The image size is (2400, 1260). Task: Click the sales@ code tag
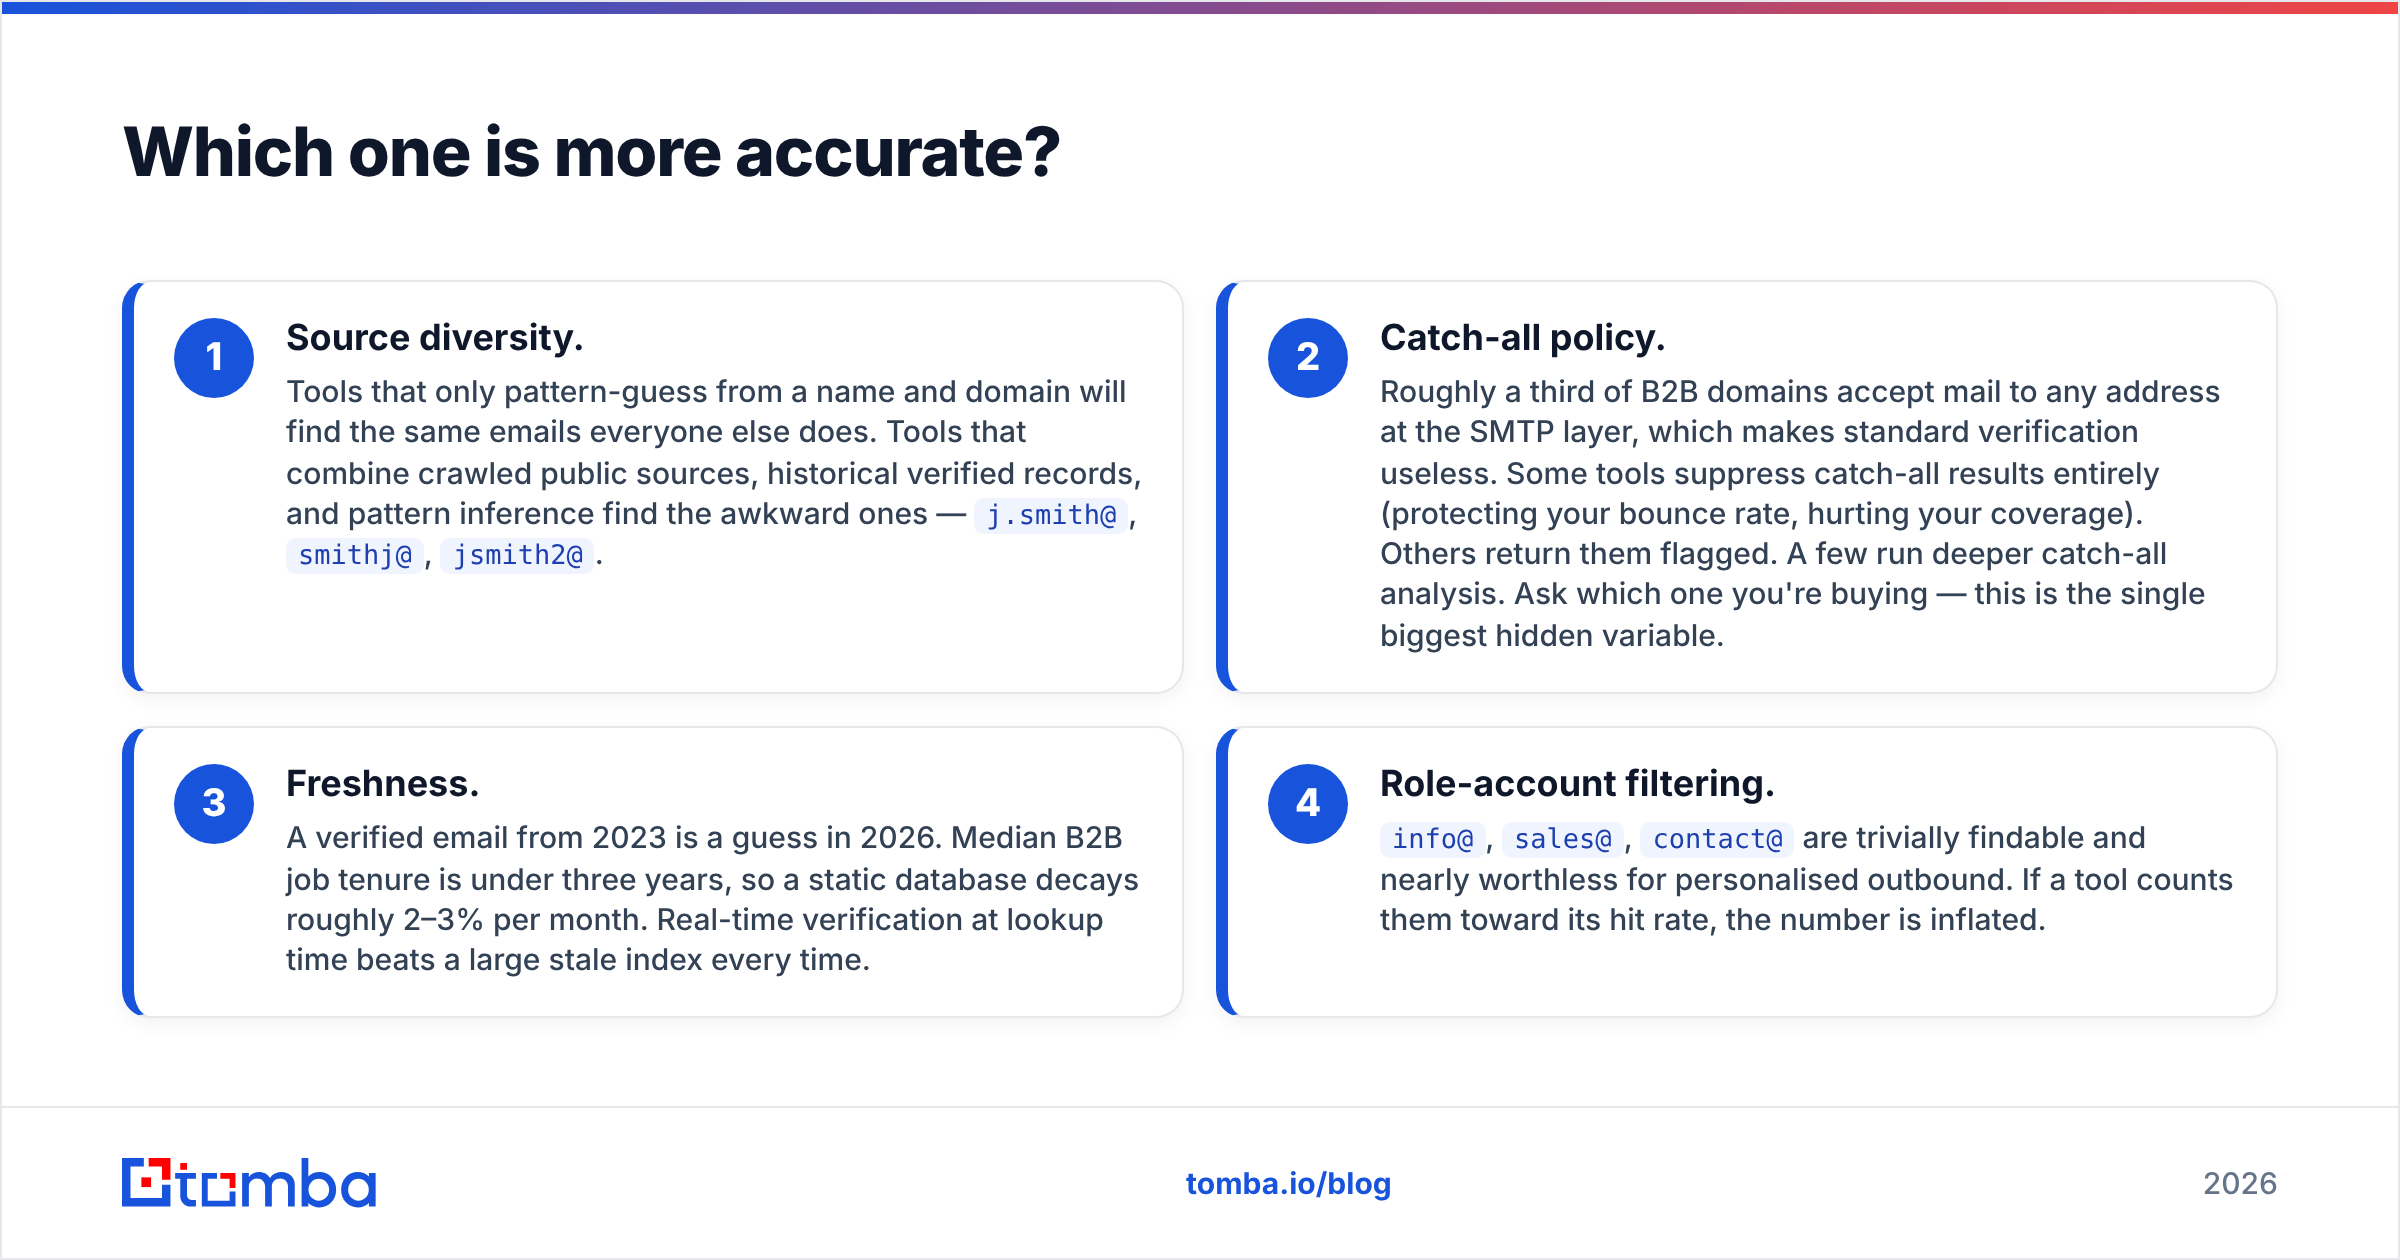coord(1562,839)
